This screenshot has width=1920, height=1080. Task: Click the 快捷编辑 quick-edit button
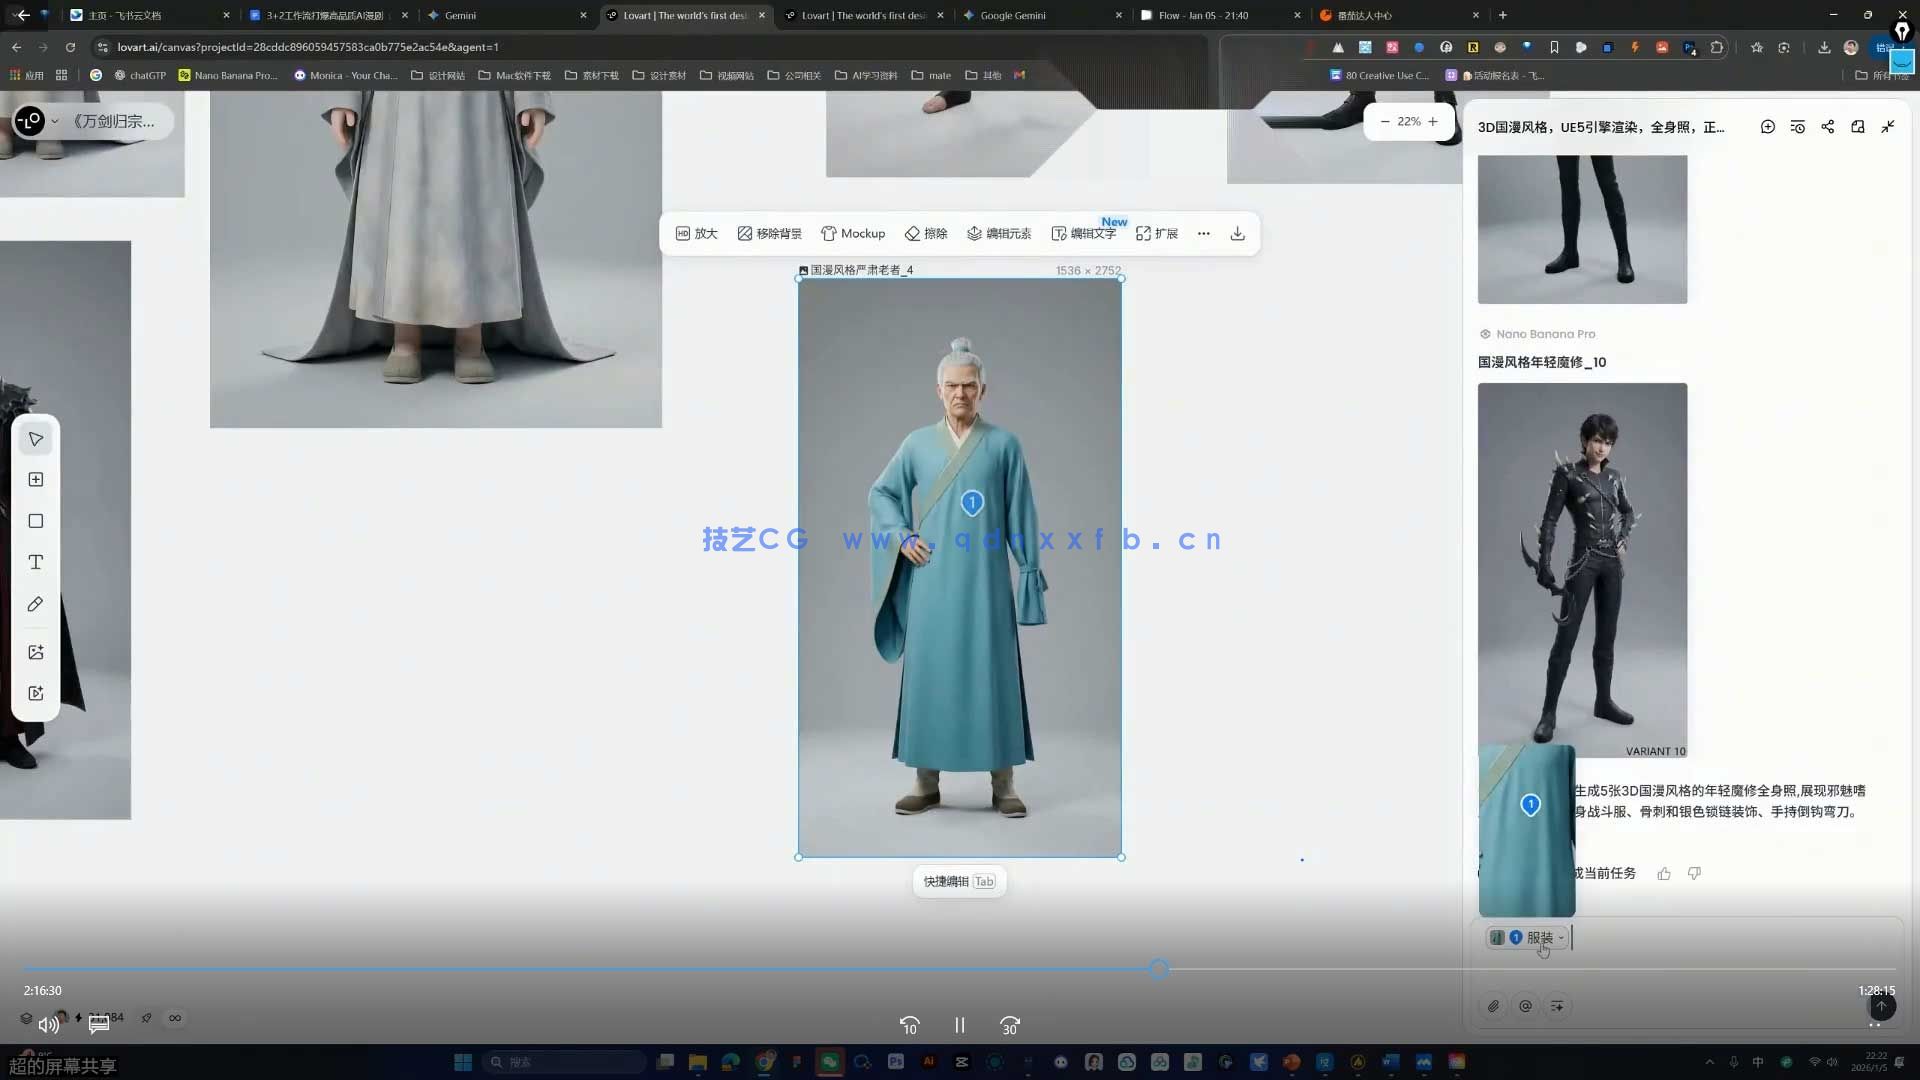pos(958,881)
